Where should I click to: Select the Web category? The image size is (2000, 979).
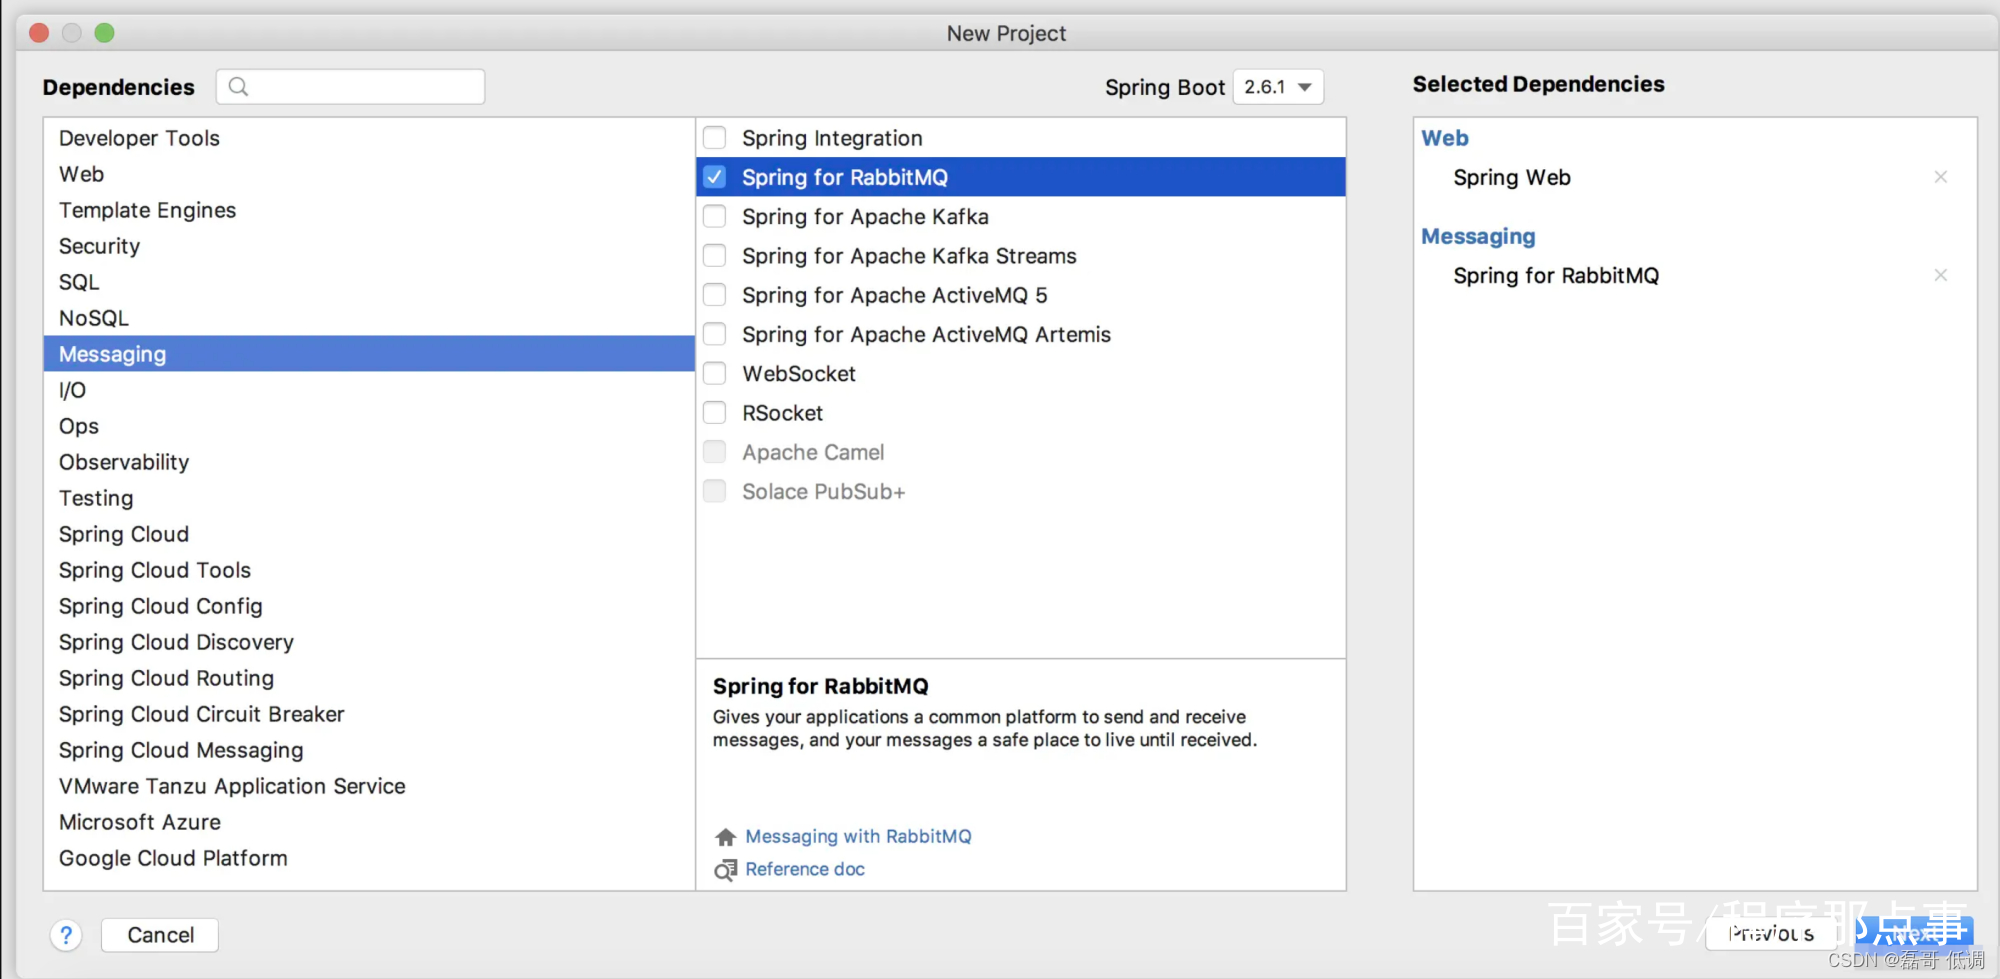(369, 174)
